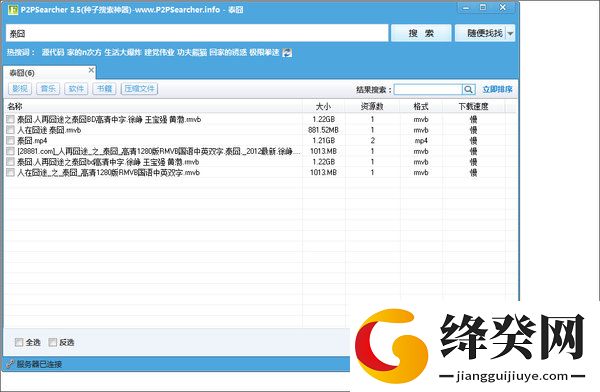This screenshot has width=600, height=392.
Task: Filter results by 书籍
Action: (x=104, y=89)
